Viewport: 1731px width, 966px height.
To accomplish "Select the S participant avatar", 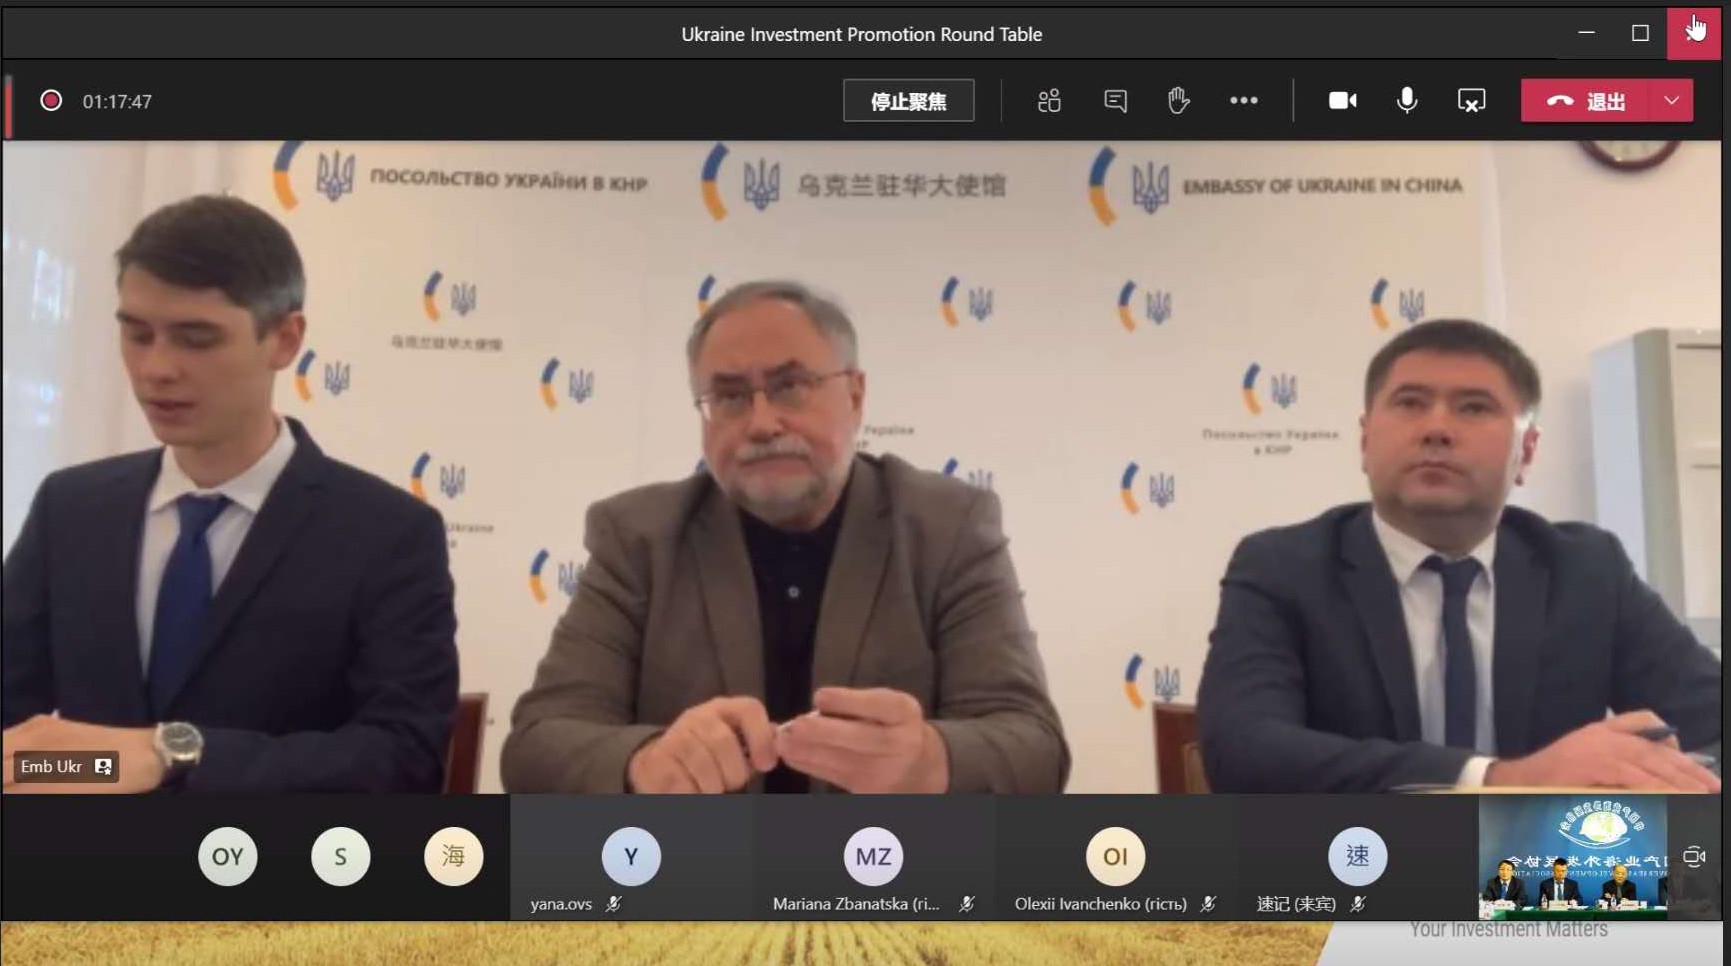I will 340,857.
